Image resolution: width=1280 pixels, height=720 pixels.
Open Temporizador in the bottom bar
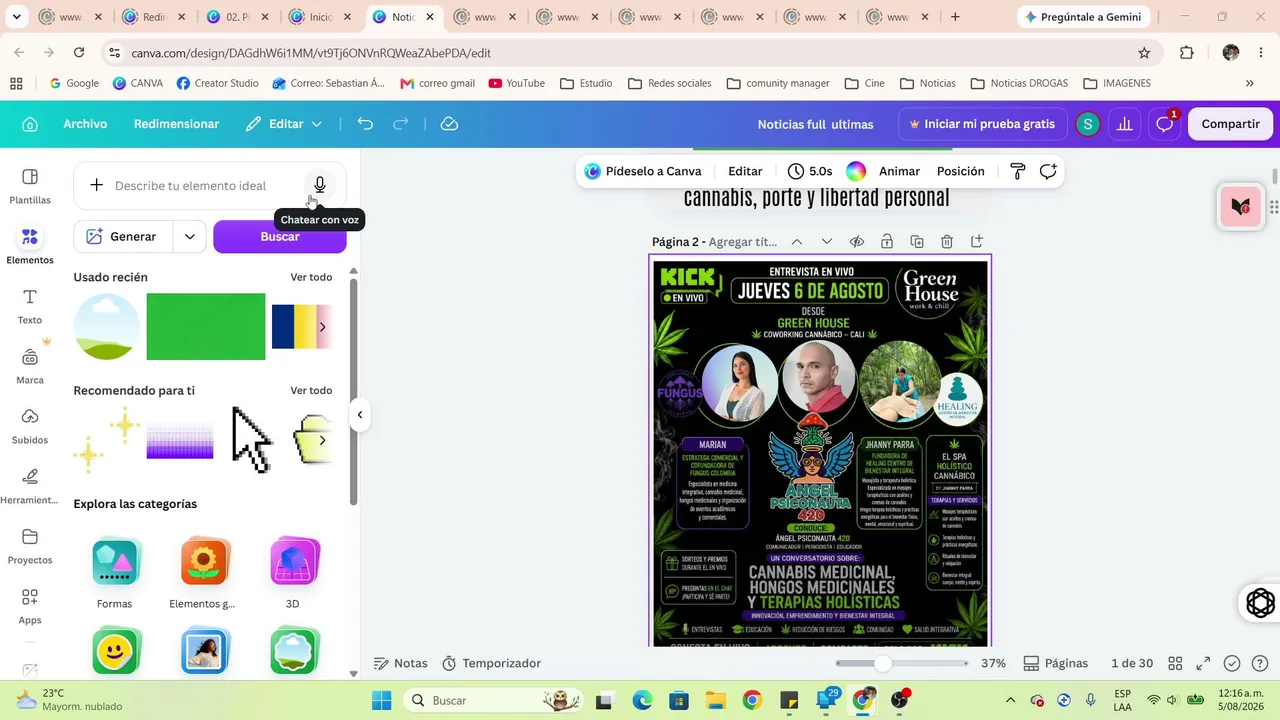coord(491,663)
